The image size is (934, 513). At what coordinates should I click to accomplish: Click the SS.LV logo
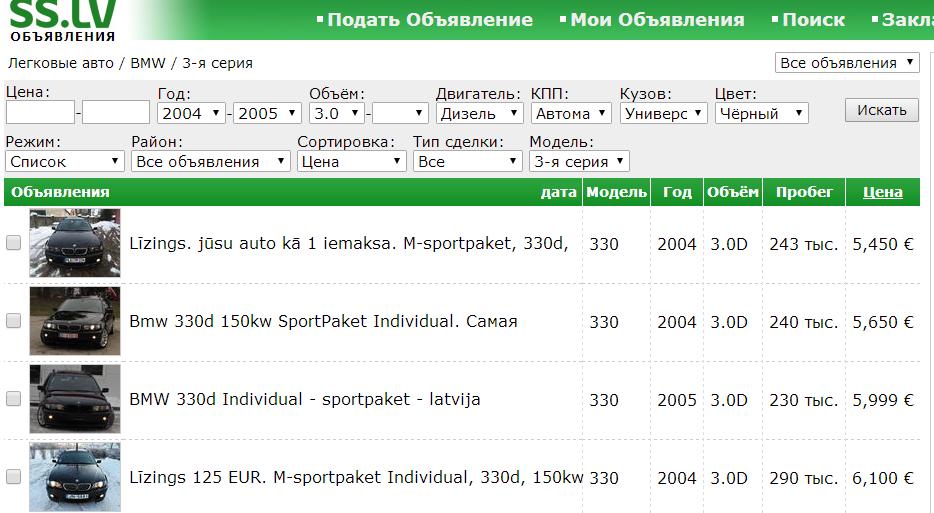62,20
